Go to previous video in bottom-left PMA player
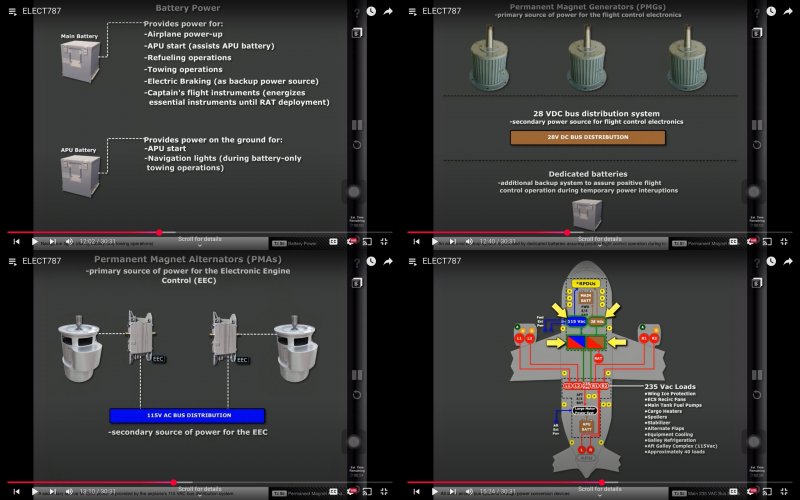The width and height of the screenshot is (800, 500). pos(15,493)
